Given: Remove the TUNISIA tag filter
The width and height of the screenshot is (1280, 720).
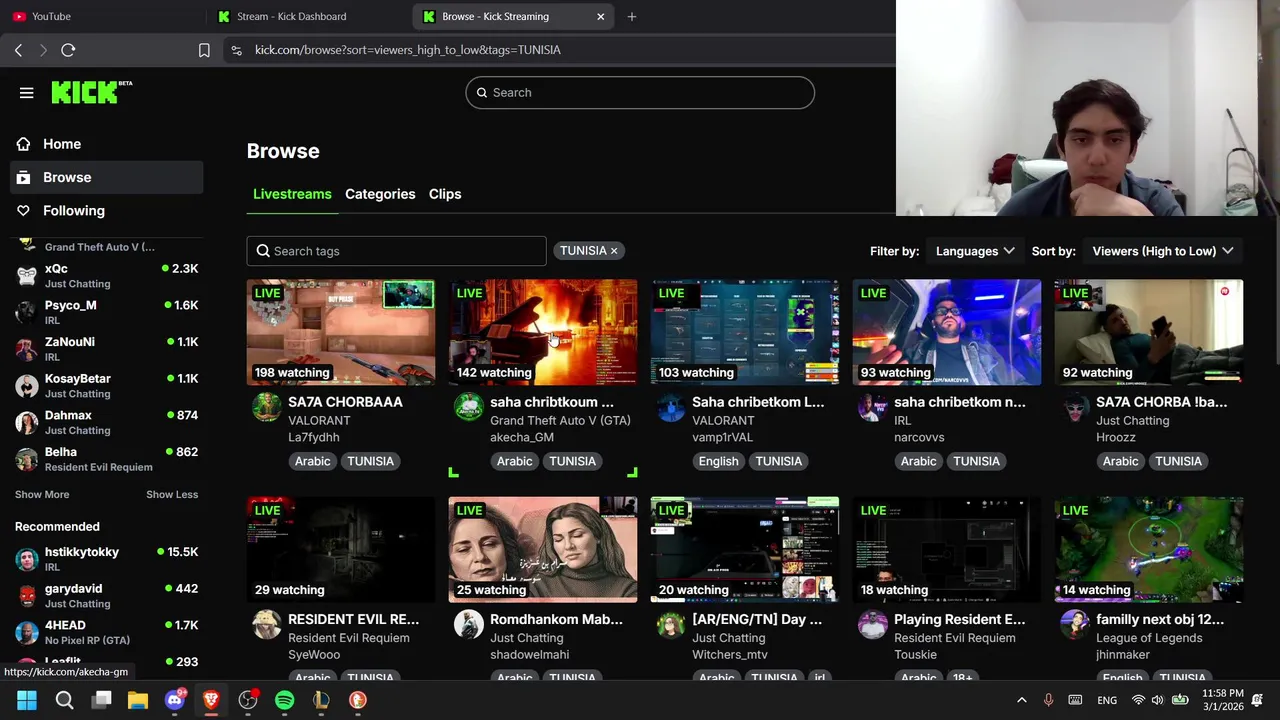Looking at the screenshot, I should click(614, 251).
